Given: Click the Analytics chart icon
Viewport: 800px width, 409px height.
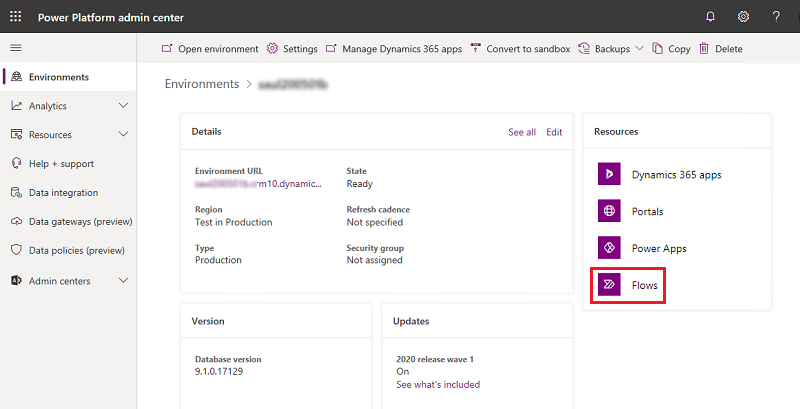Looking at the screenshot, I should (x=17, y=106).
